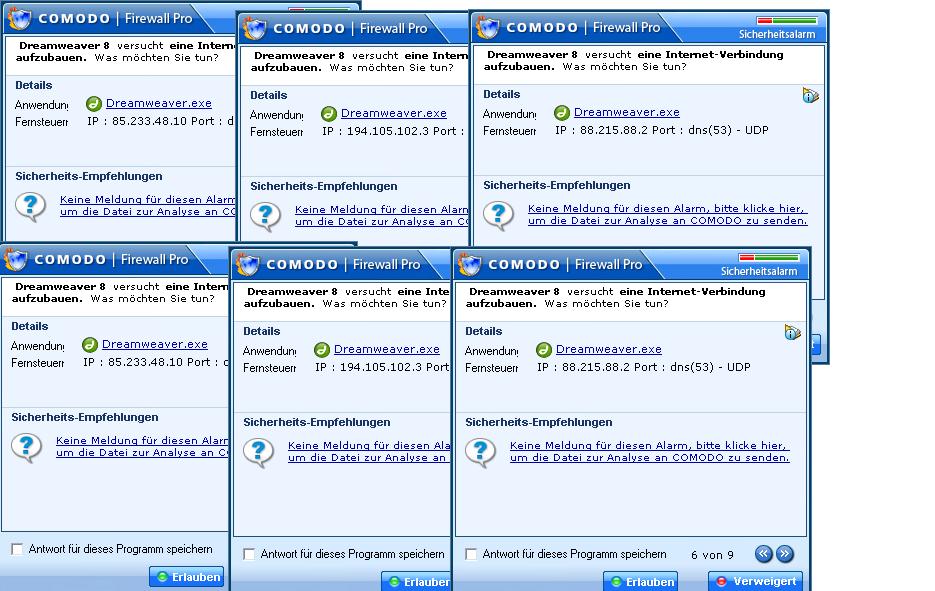Screen dimensions: 935x591
Task: Click Erlauben in lower 194.105.102.3 alert
Action: 416,581
